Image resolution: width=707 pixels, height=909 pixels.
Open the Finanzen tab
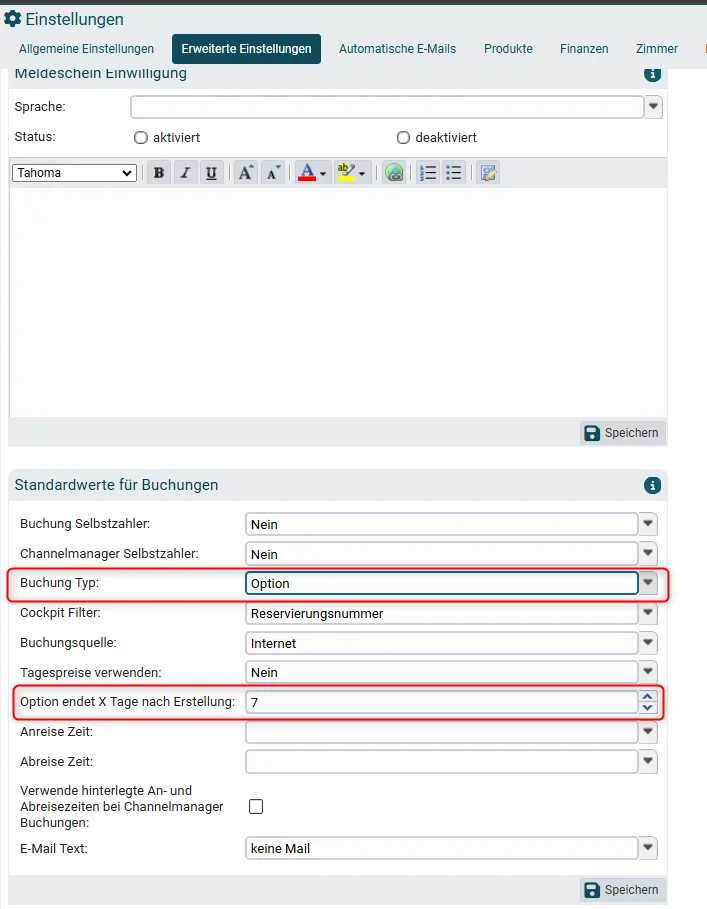pos(584,49)
